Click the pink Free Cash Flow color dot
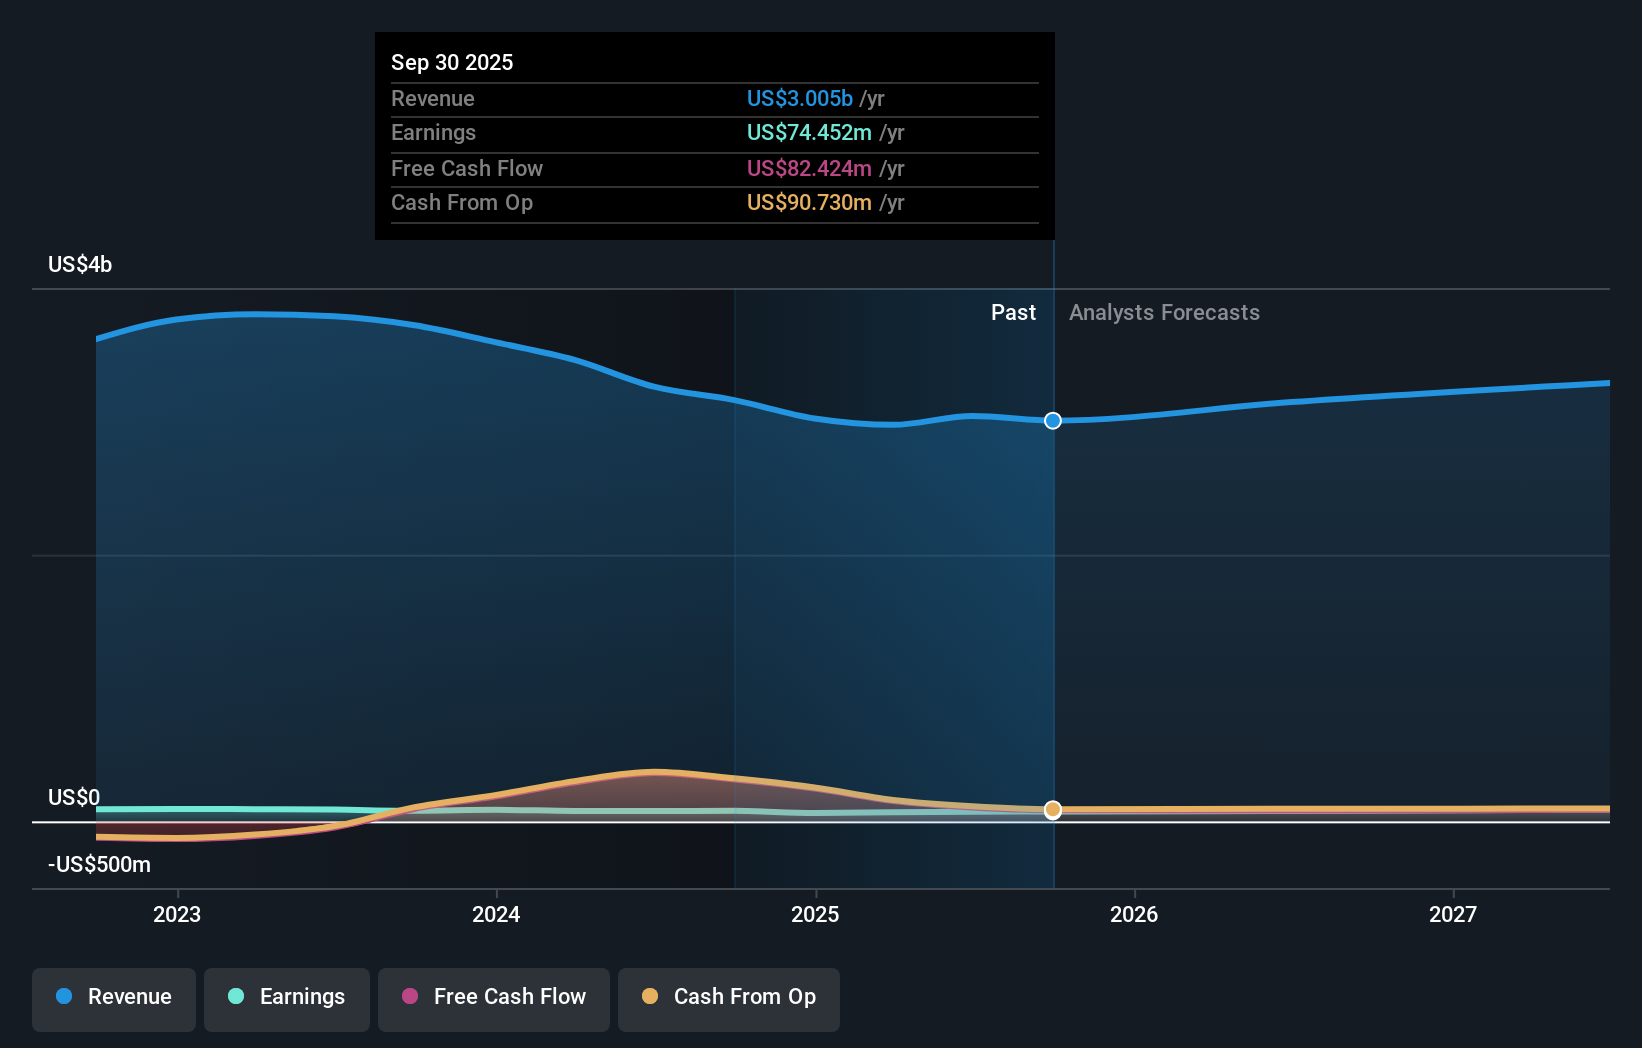Viewport: 1642px width, 1048px height. (x=408, y=996)
